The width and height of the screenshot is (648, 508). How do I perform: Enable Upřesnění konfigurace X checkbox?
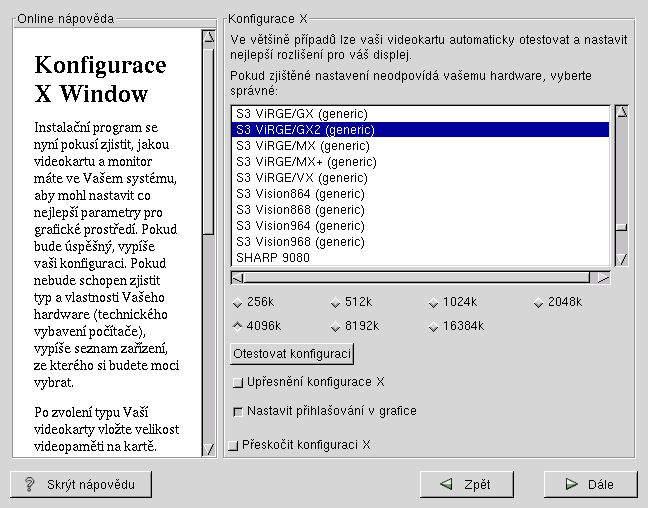(238, 383)
